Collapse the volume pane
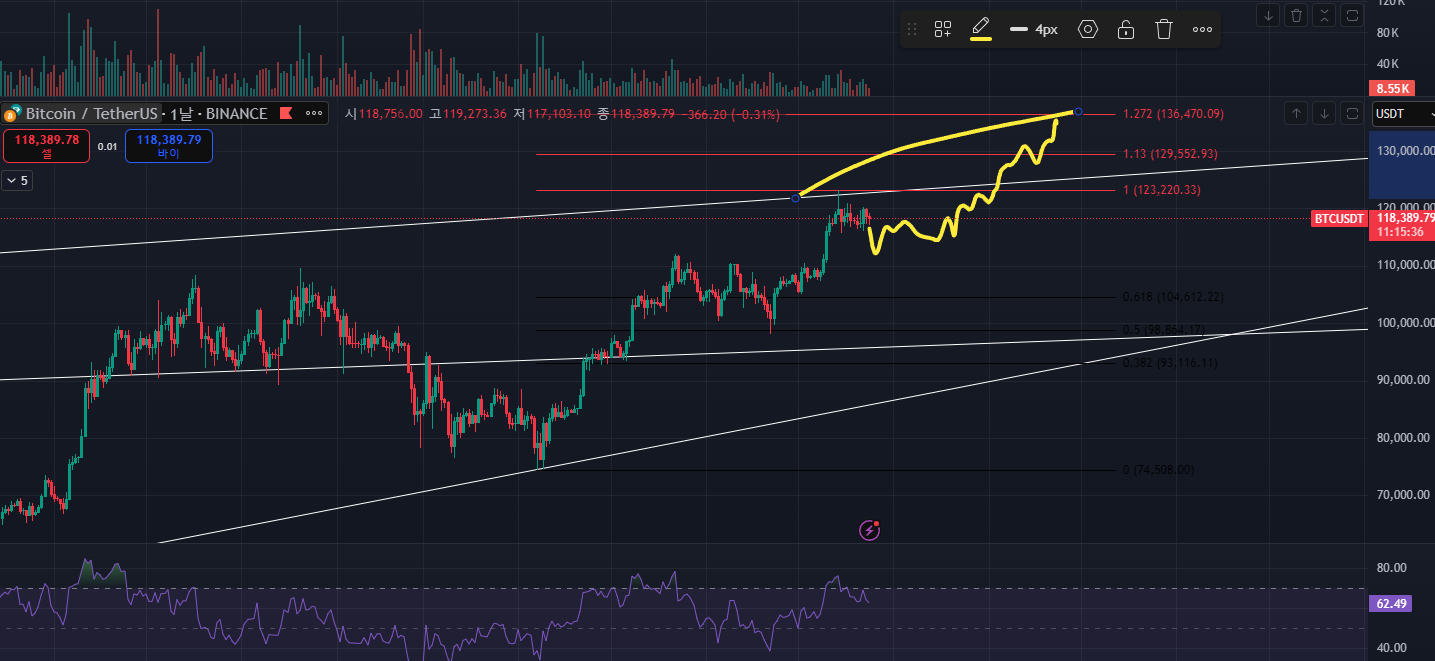The height and width of the screenshot is (661, 1435). coord(1324,15)
